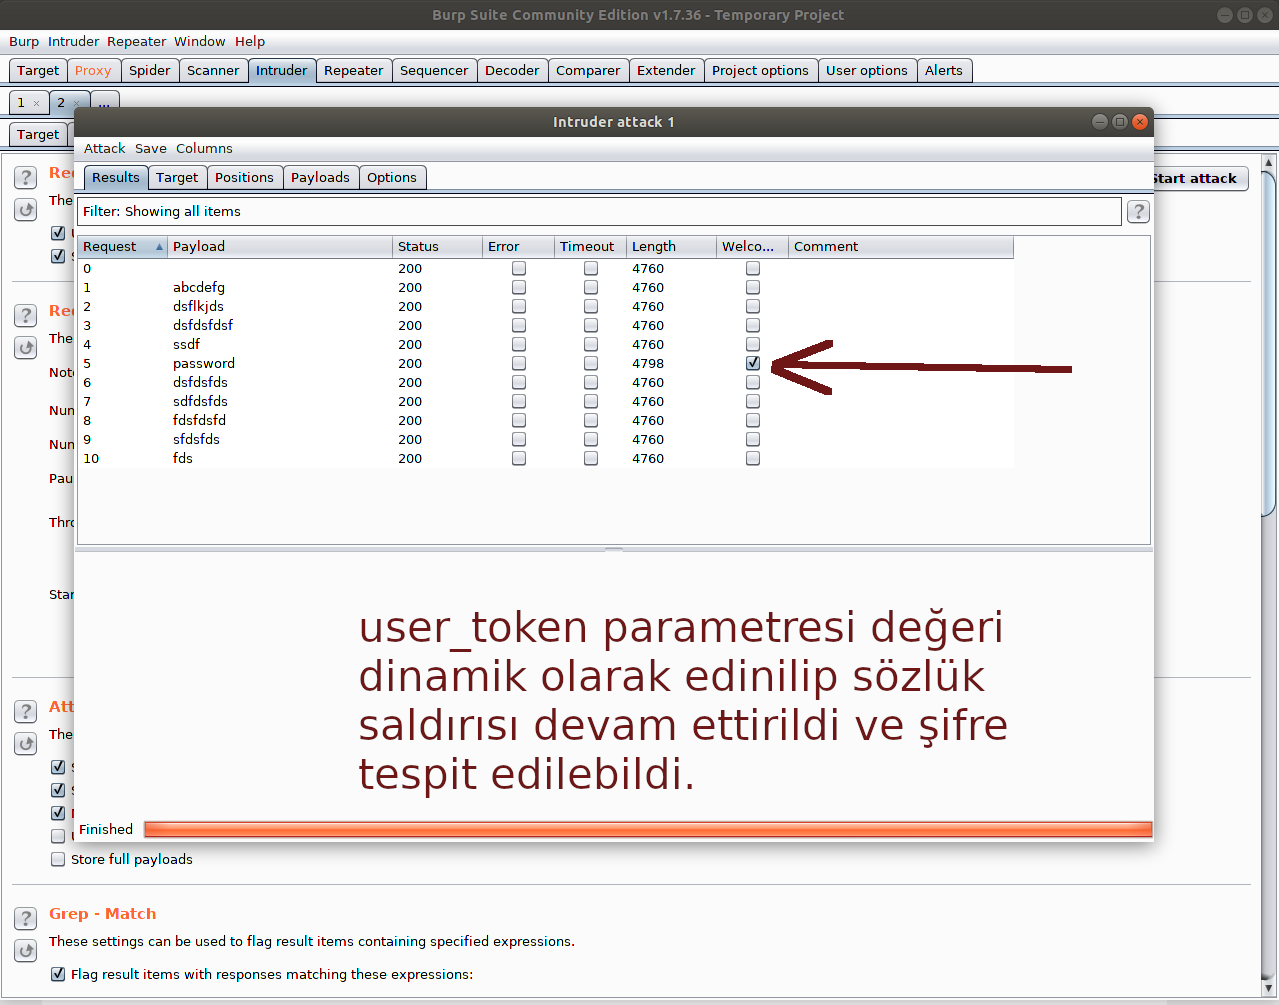Open new Intruder tab with the ... tab

coord(105,103)
